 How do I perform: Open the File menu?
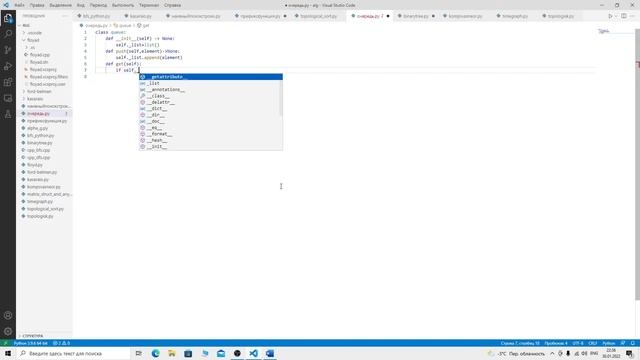coord(19,5)
